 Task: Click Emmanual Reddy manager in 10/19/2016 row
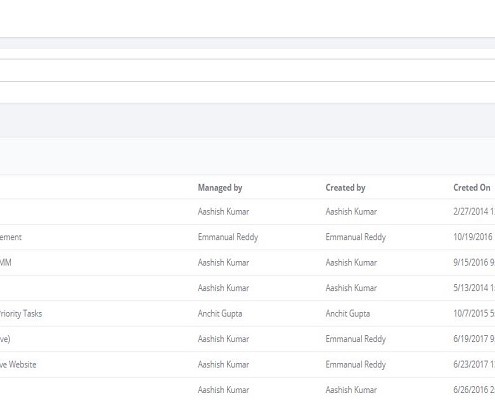point(228,237)
